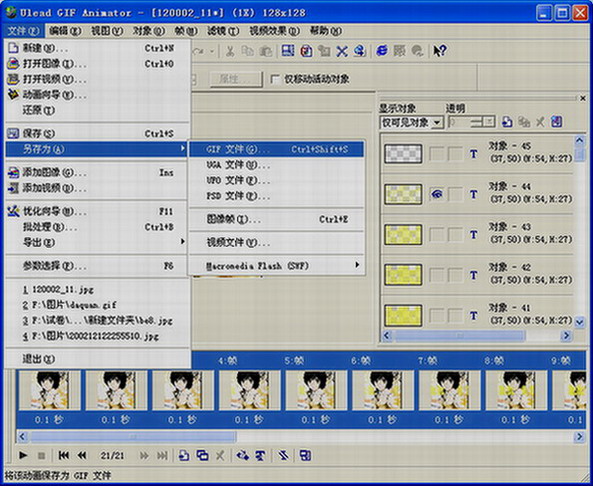Open the 滤镜 menu in menu bar
This screenshot has height=486, width=593.
click(223, 31)
